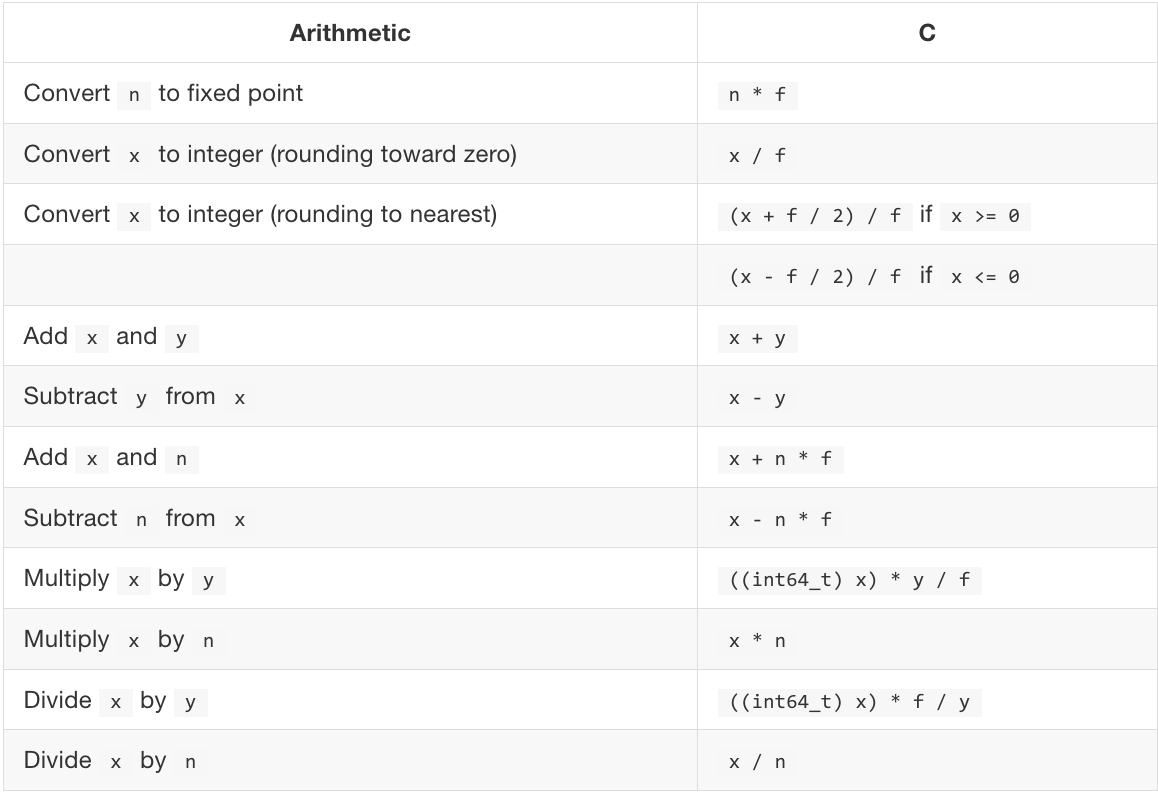1158x792 pixels.
Task: Click the 'x / n' code snippet
Action: [x=757, y=762]
